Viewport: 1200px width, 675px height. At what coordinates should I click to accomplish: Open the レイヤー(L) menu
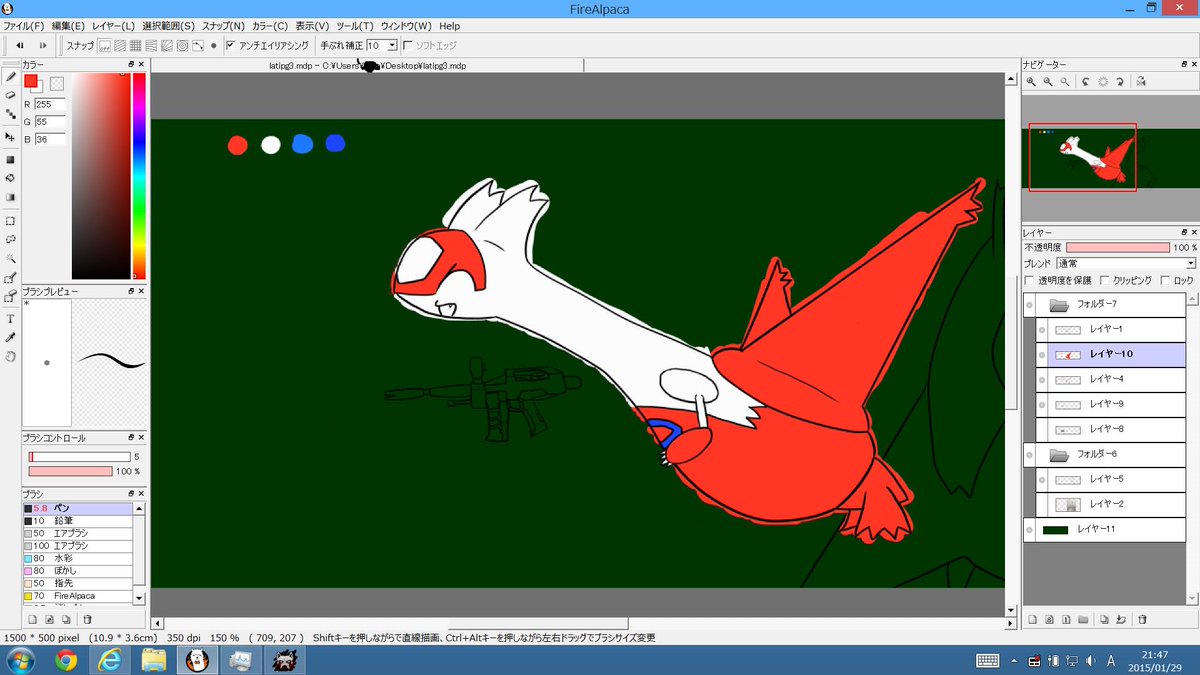pos(113,25)
